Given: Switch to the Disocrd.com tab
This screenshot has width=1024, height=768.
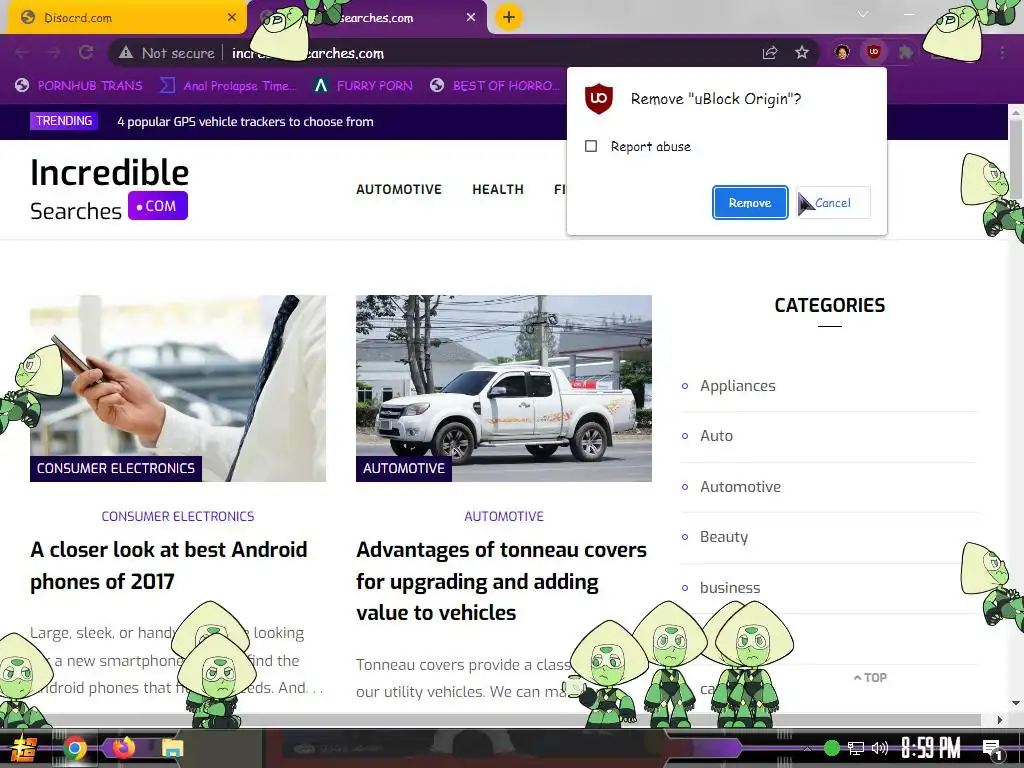Looking at the screenshot, I should [x=127, y=18].
